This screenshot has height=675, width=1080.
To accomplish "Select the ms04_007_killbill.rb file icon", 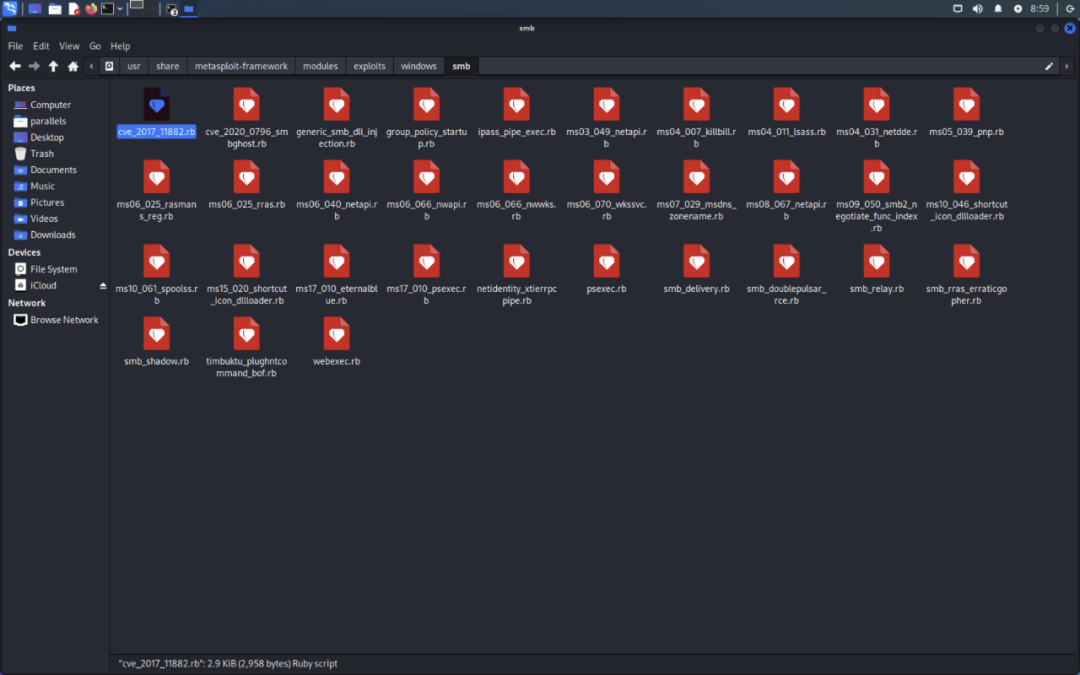I will click(x=696, y=105).
